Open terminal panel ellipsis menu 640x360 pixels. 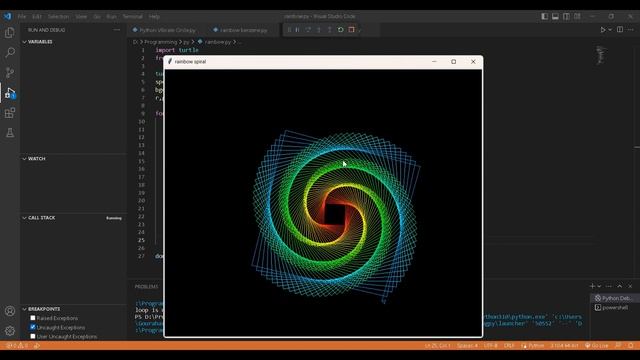[609, 286]
